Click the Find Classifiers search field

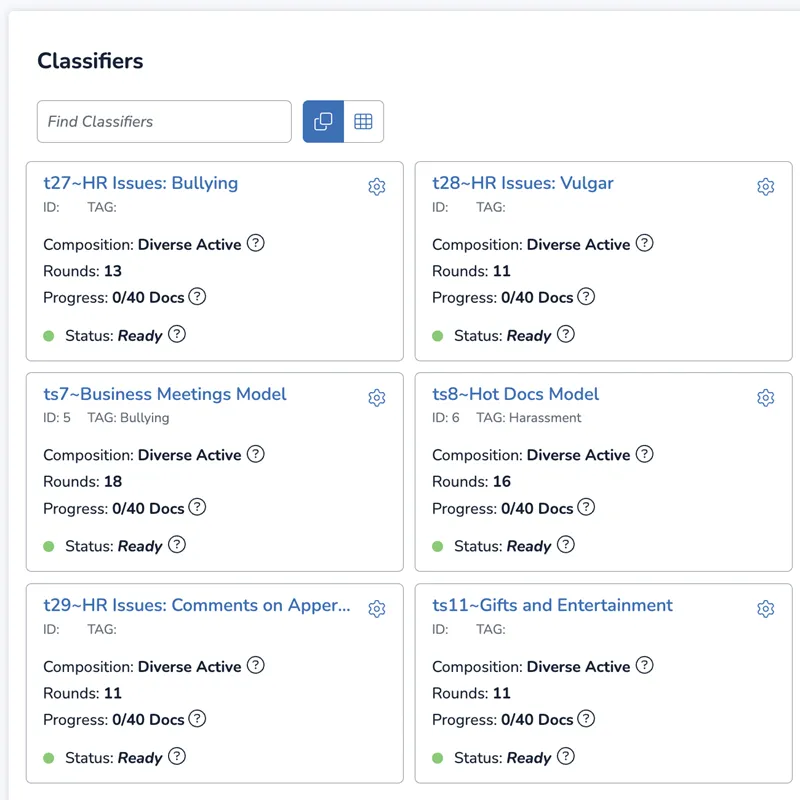[x=164, y=121]
